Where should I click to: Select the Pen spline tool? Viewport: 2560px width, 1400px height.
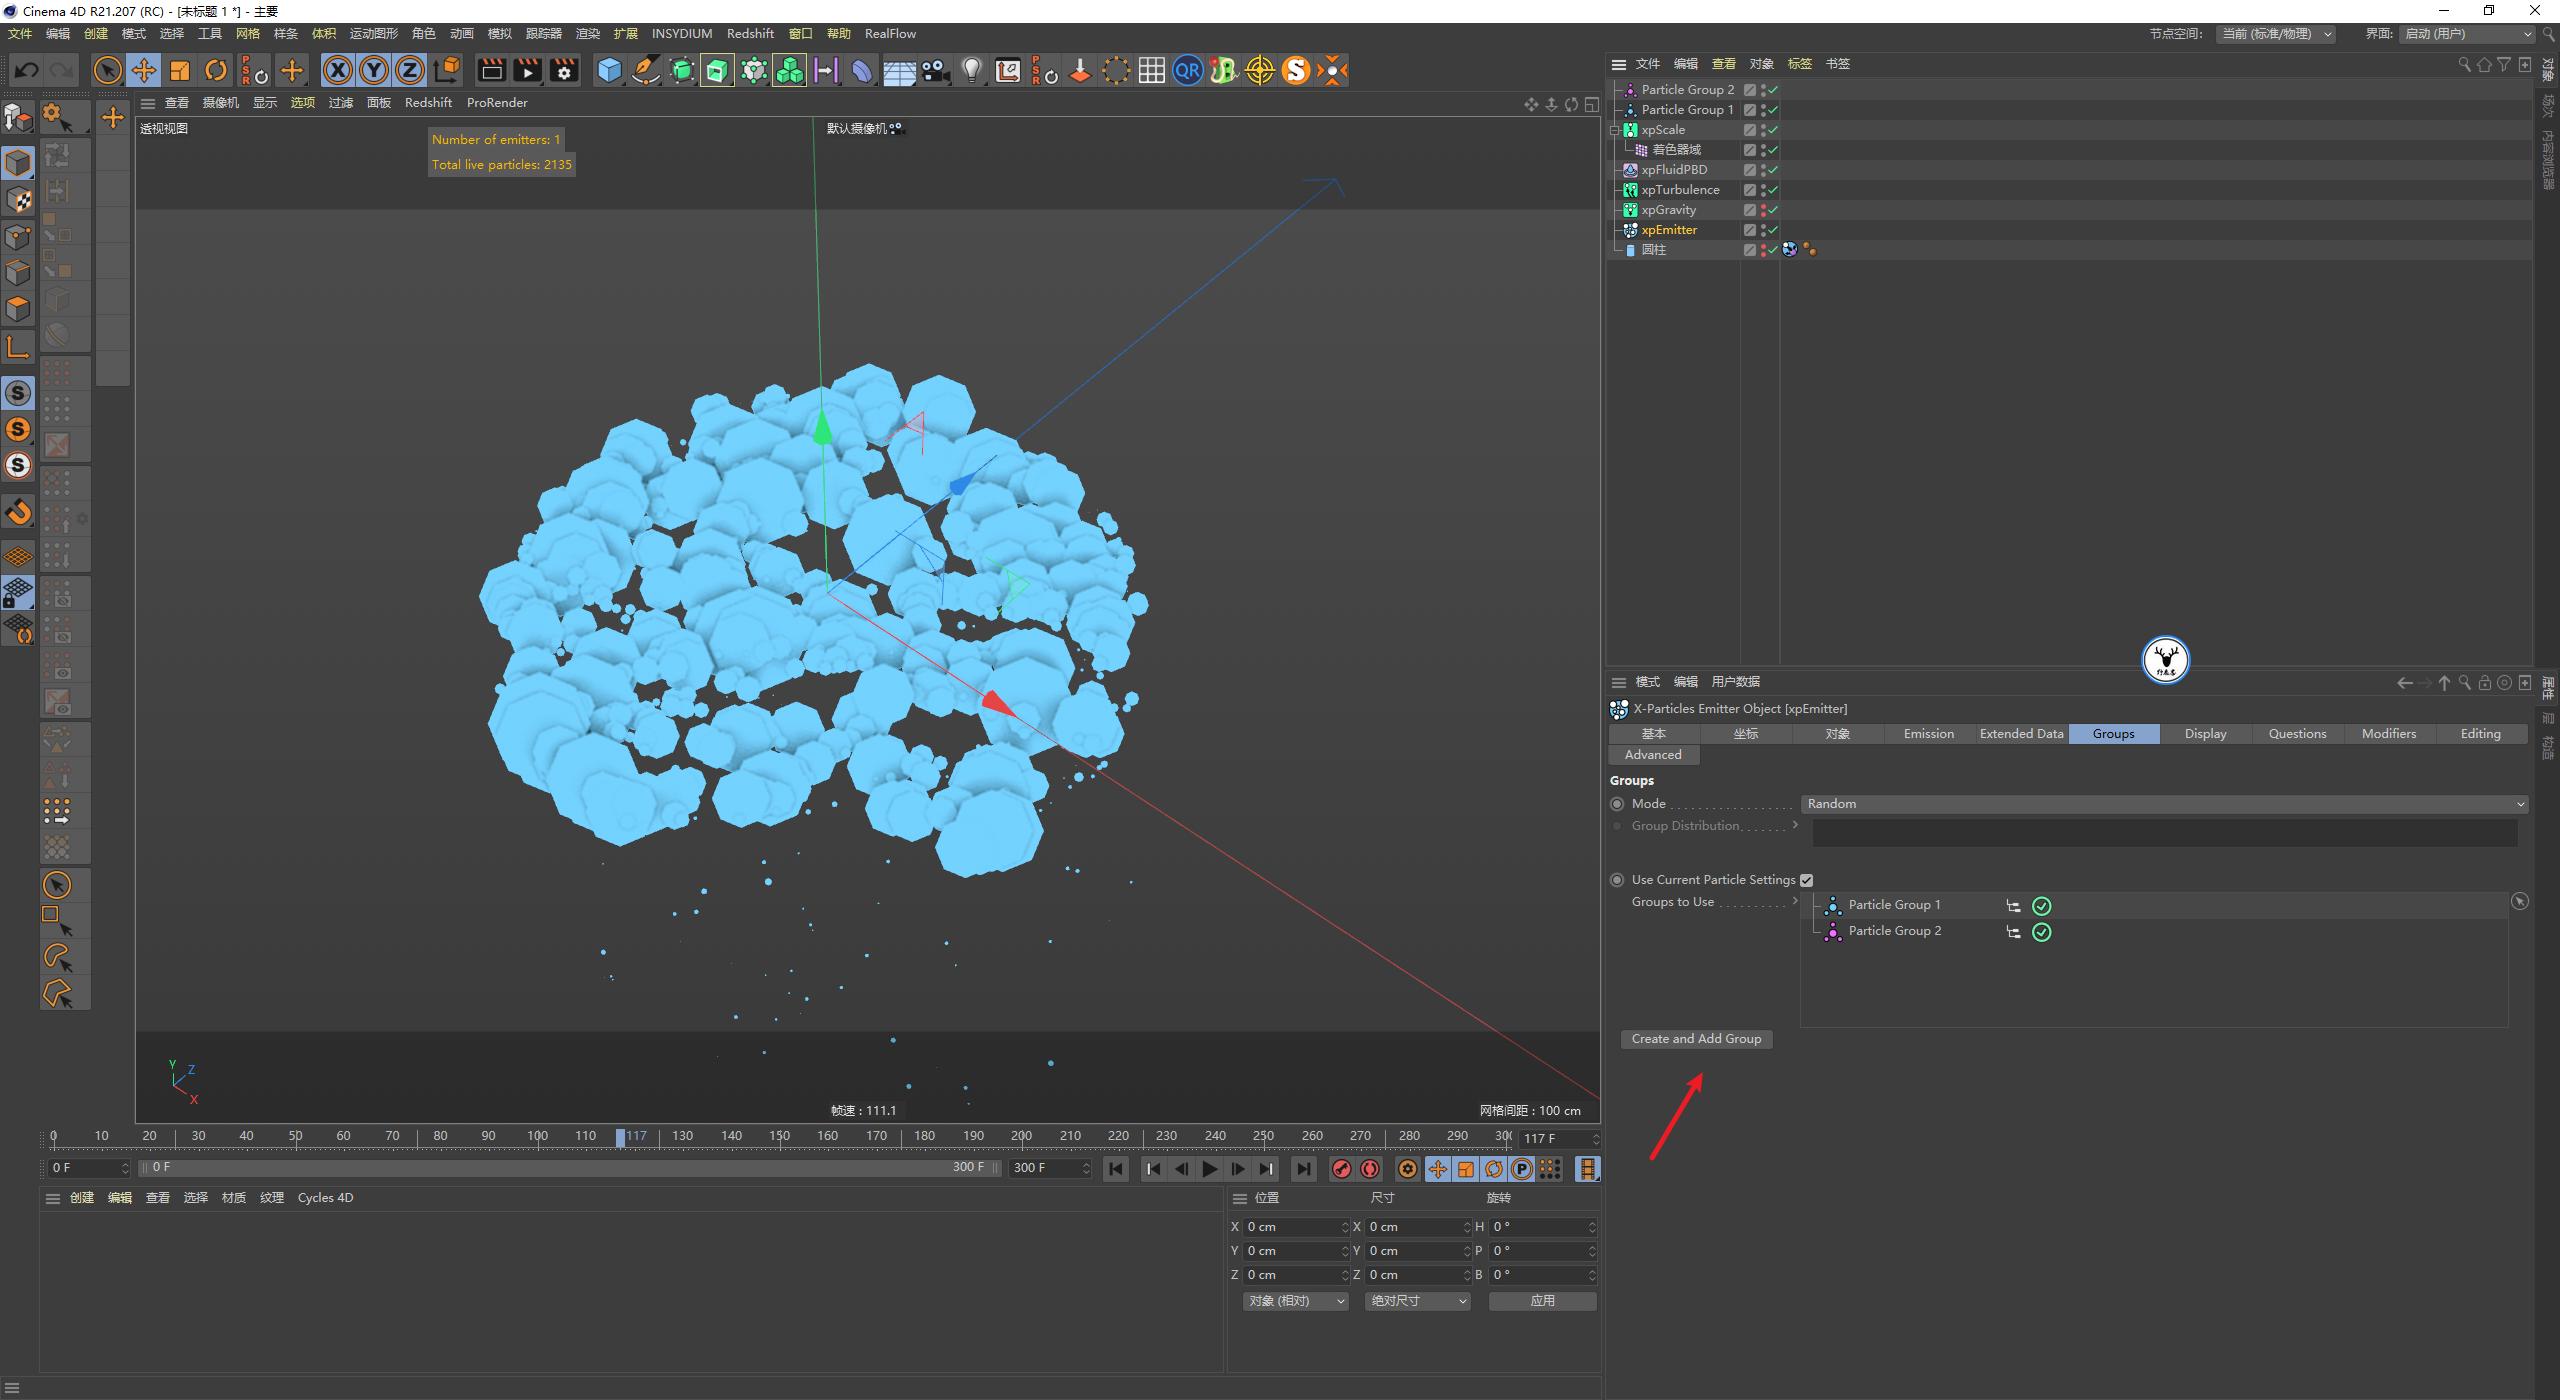pos(645,70)
